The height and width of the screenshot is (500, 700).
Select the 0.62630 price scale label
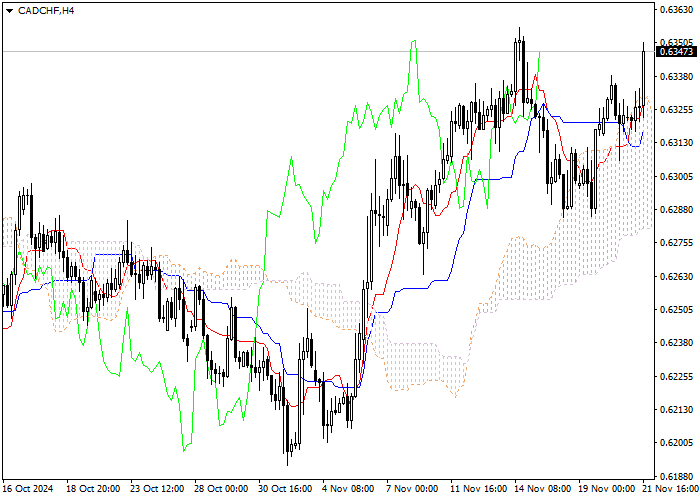point(676,277)
